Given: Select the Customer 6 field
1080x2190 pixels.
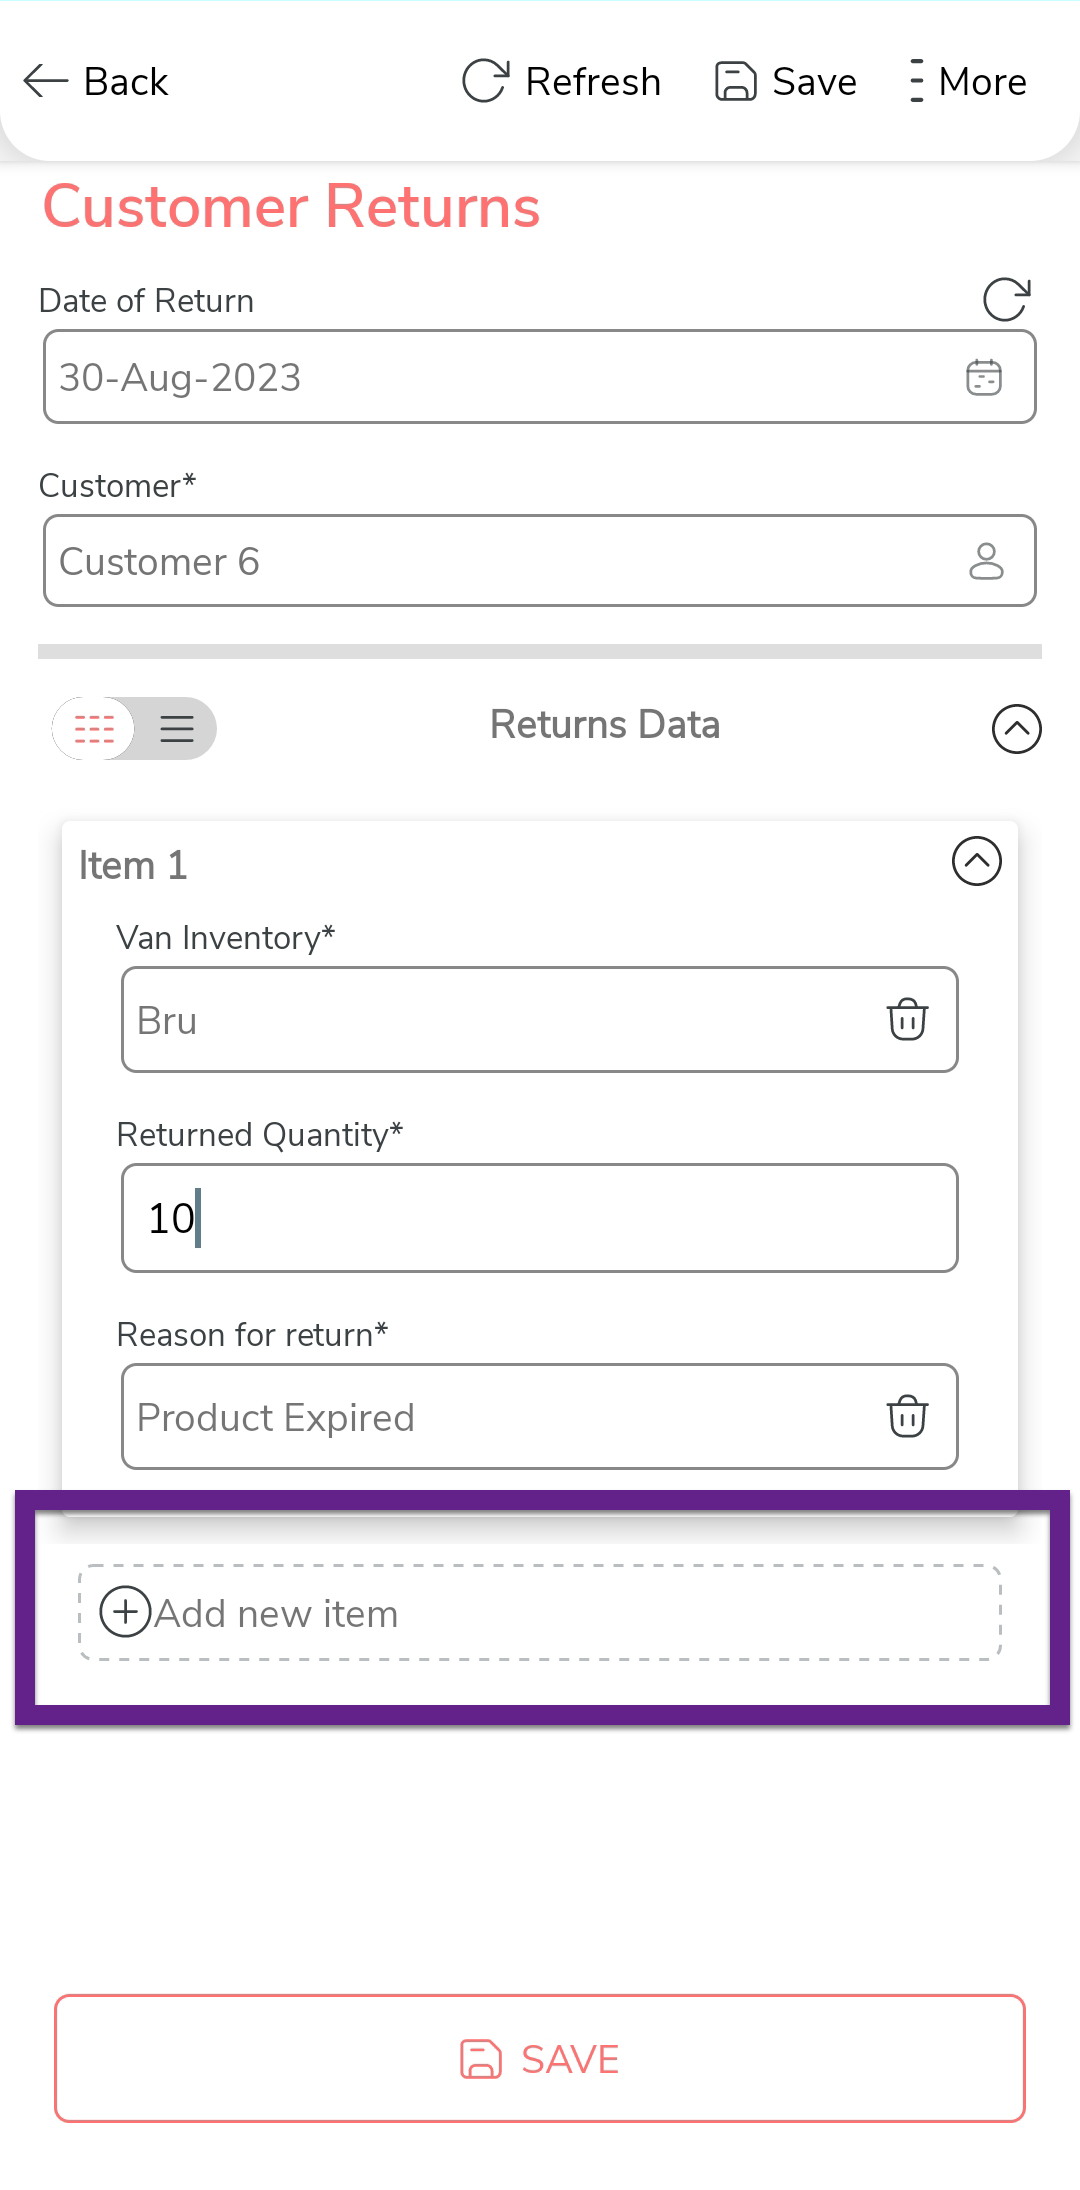Looking at the screenshot, I should click(x=500, y=561).
